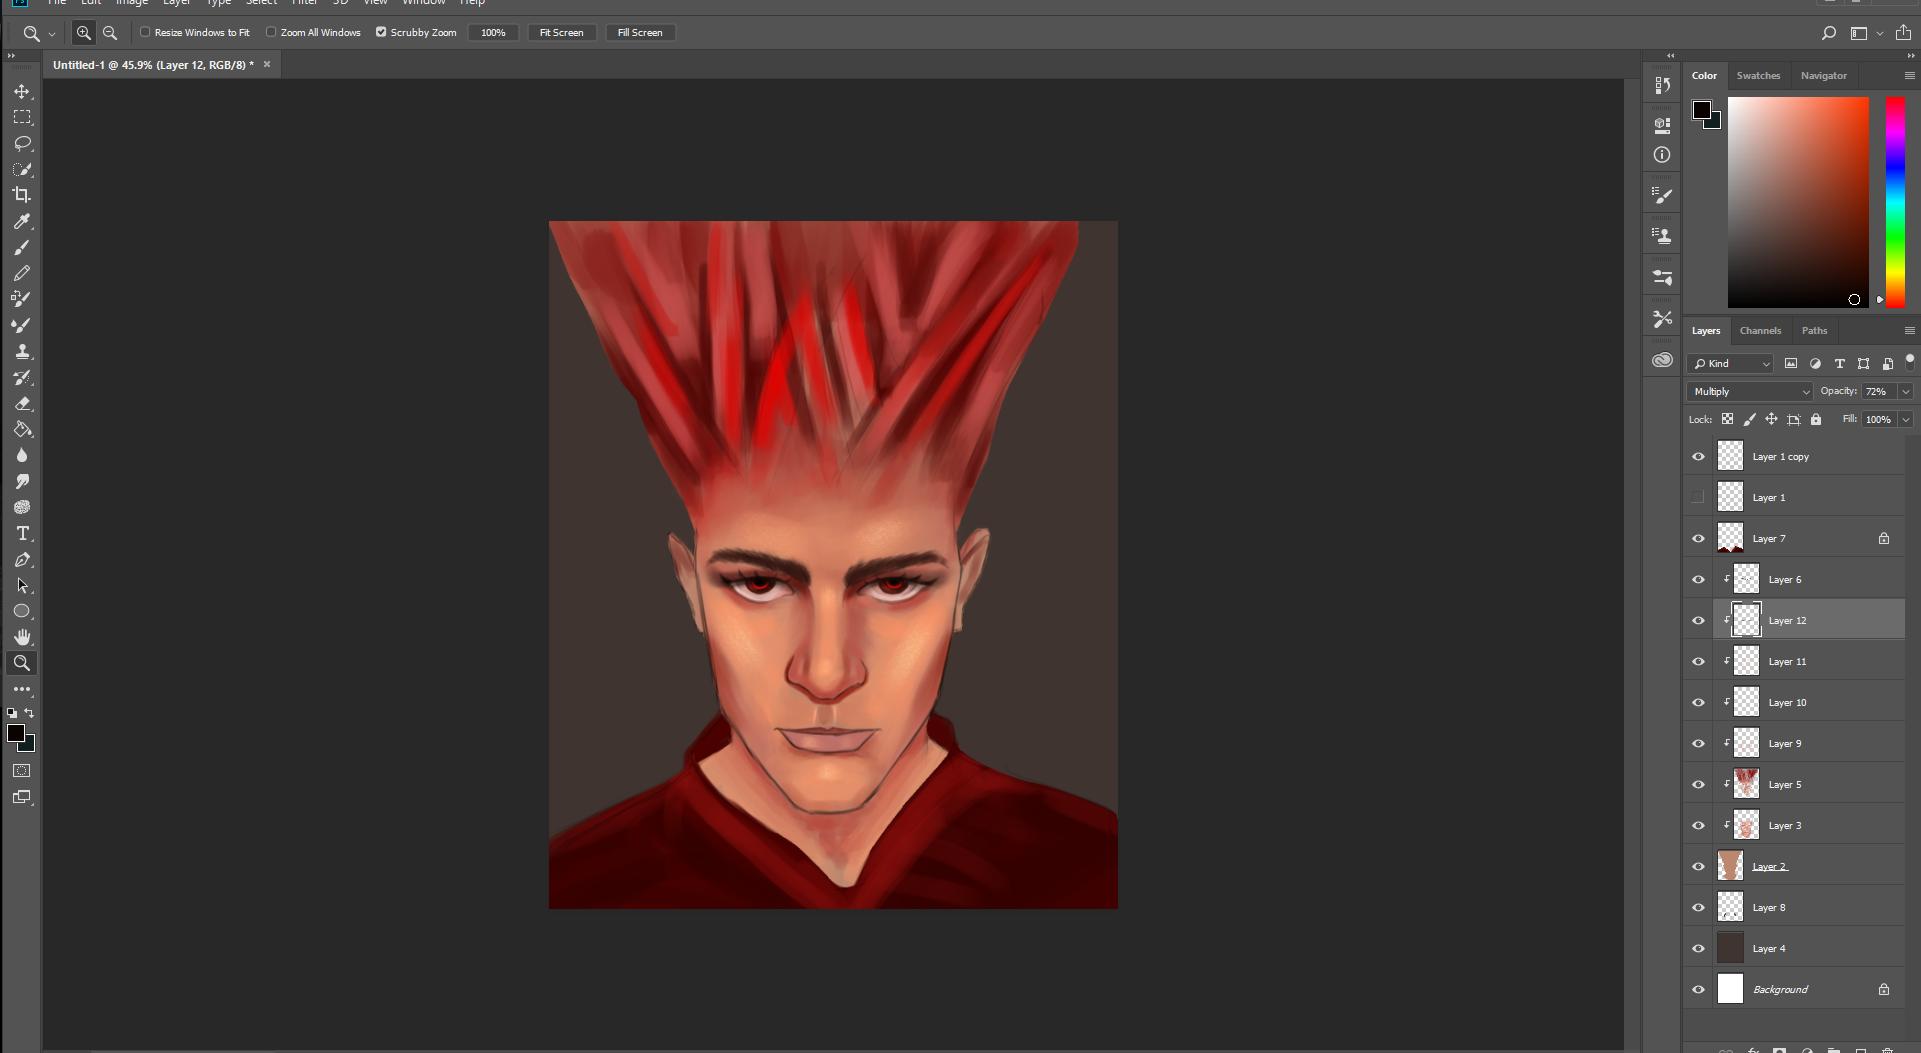Viewport: 1921px width, 1053px height.
Task: Select the Eyedropper tool
Action: [22, 221]
